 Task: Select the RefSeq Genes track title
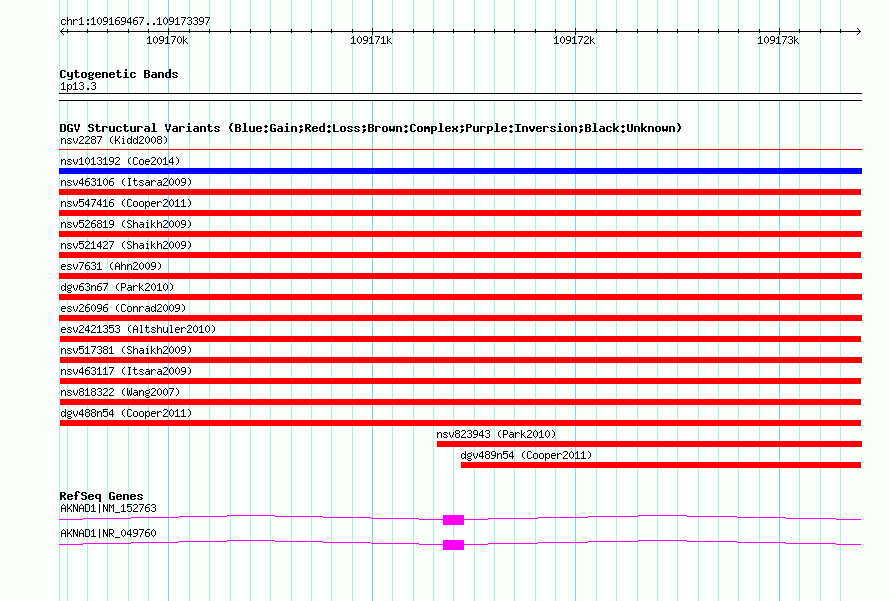[101, 496]
